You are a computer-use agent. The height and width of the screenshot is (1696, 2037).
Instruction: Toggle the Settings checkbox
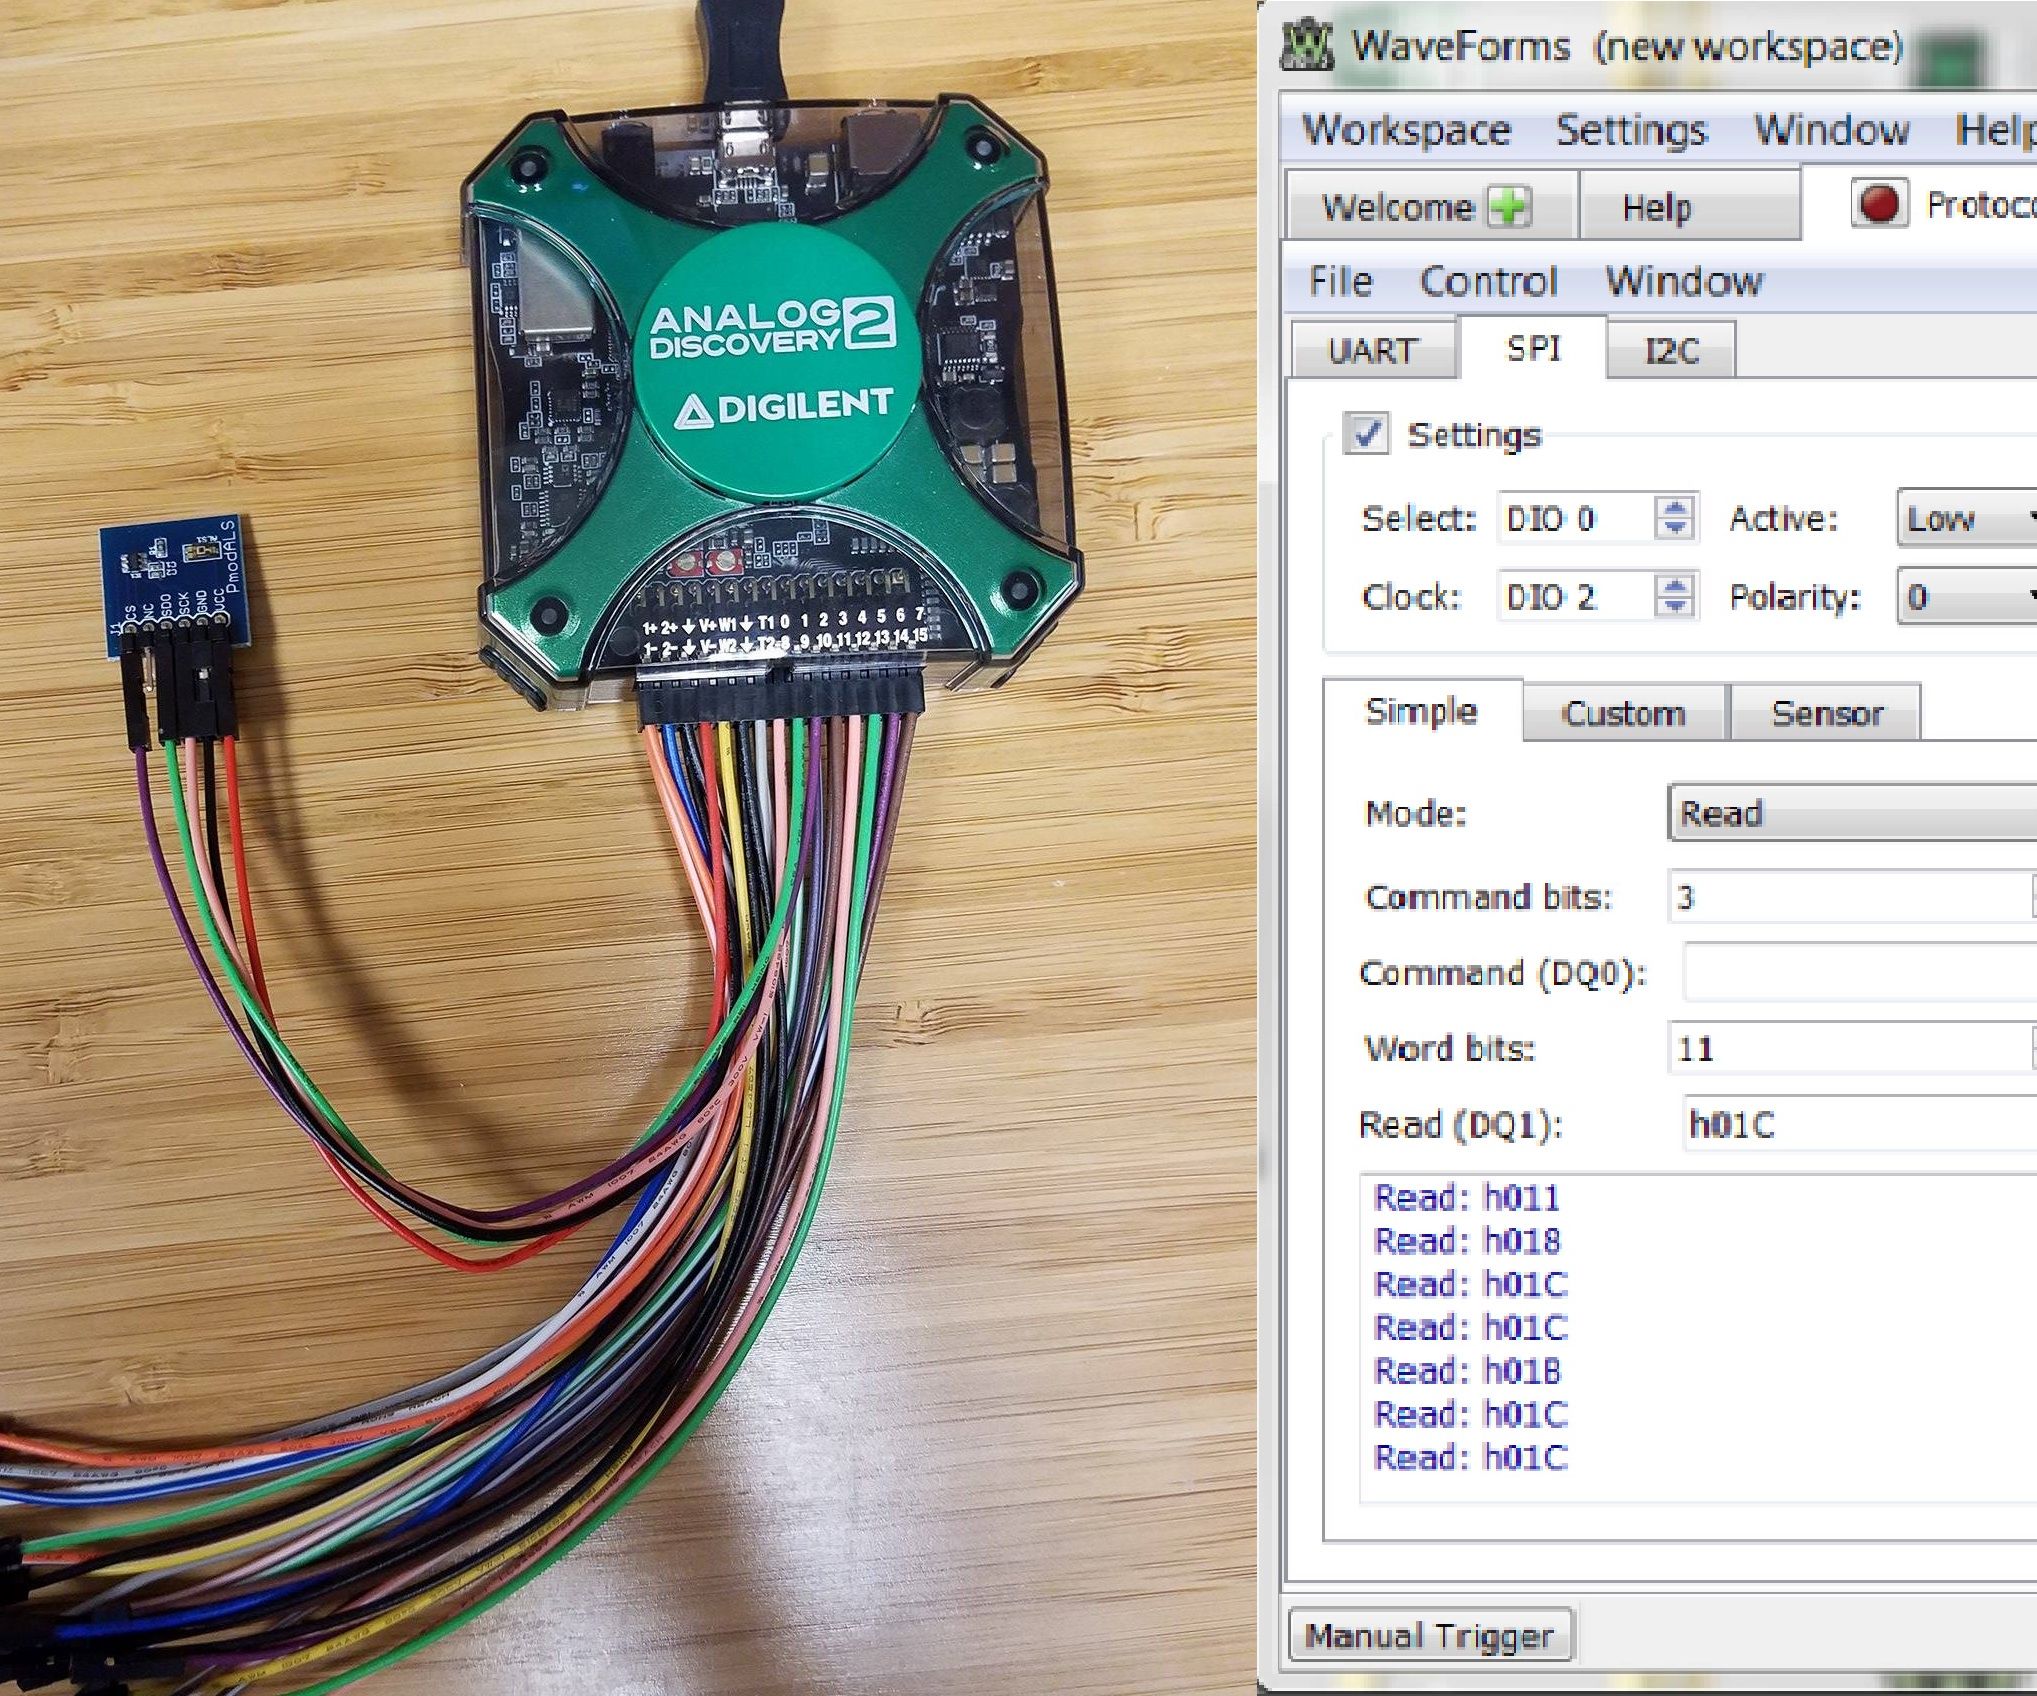tap(1365, 433)
